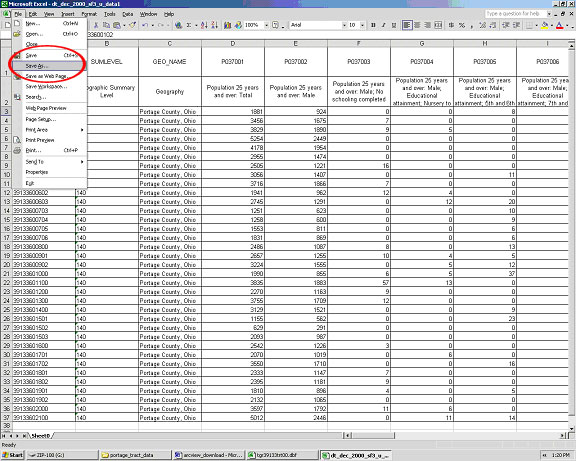Click the Cut scissors icon

[96, 25]
